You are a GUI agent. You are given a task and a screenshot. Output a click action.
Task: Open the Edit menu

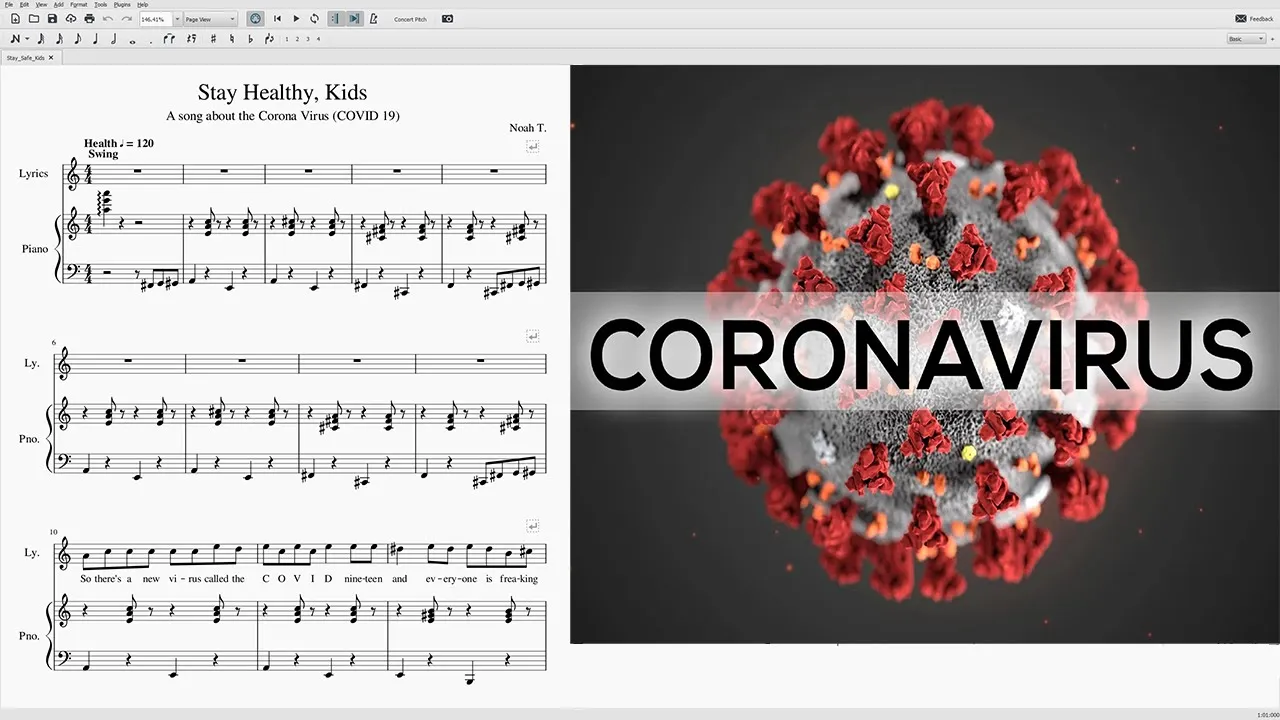point(24,5)
